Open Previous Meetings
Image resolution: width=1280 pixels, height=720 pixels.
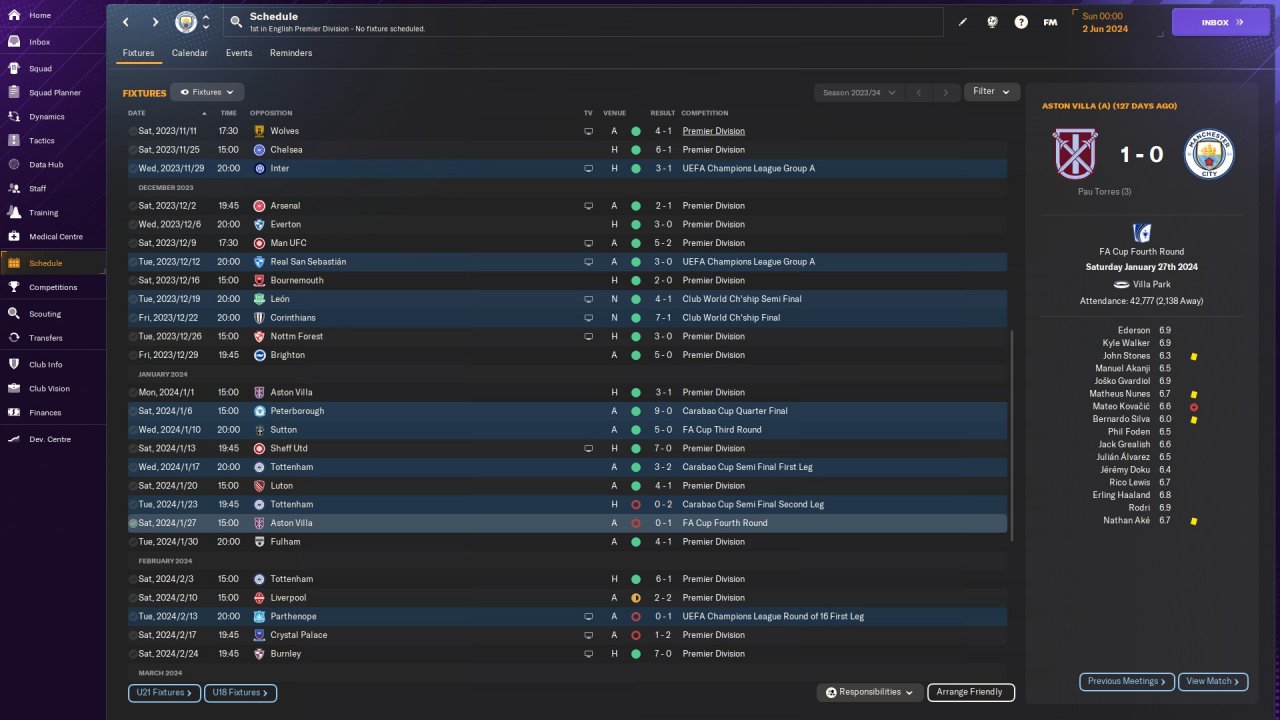(1127, 682)
